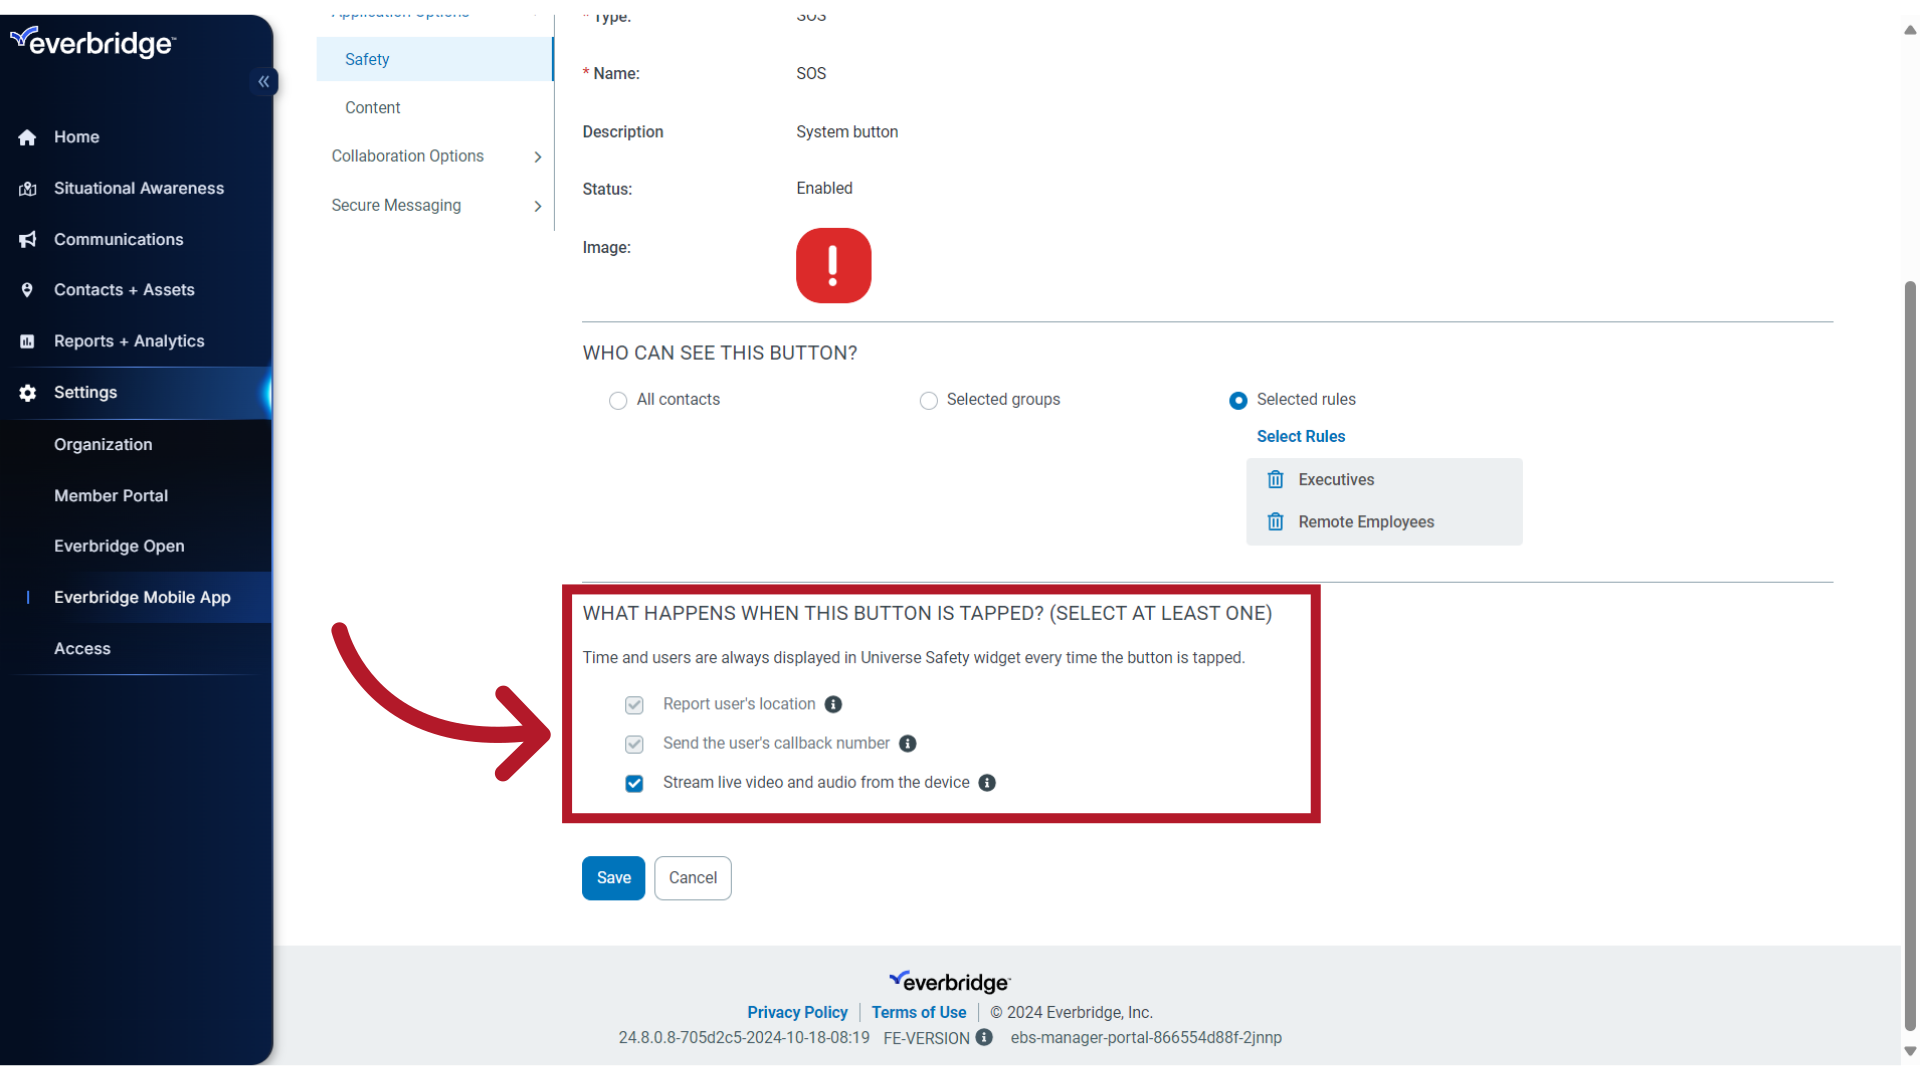Open the Terms of Use link
1920x1080 pixels.
[918, 1012]
